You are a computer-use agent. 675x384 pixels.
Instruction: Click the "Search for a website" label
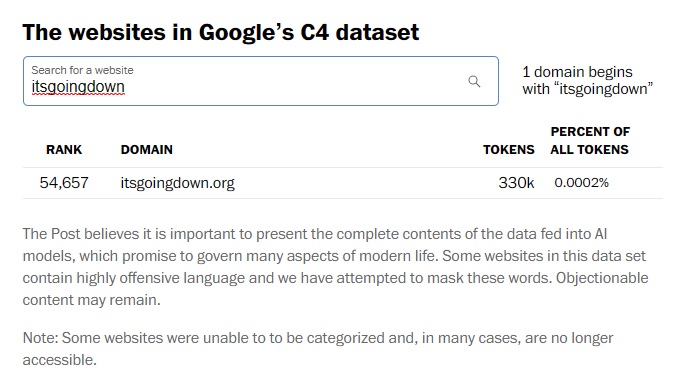82,70
